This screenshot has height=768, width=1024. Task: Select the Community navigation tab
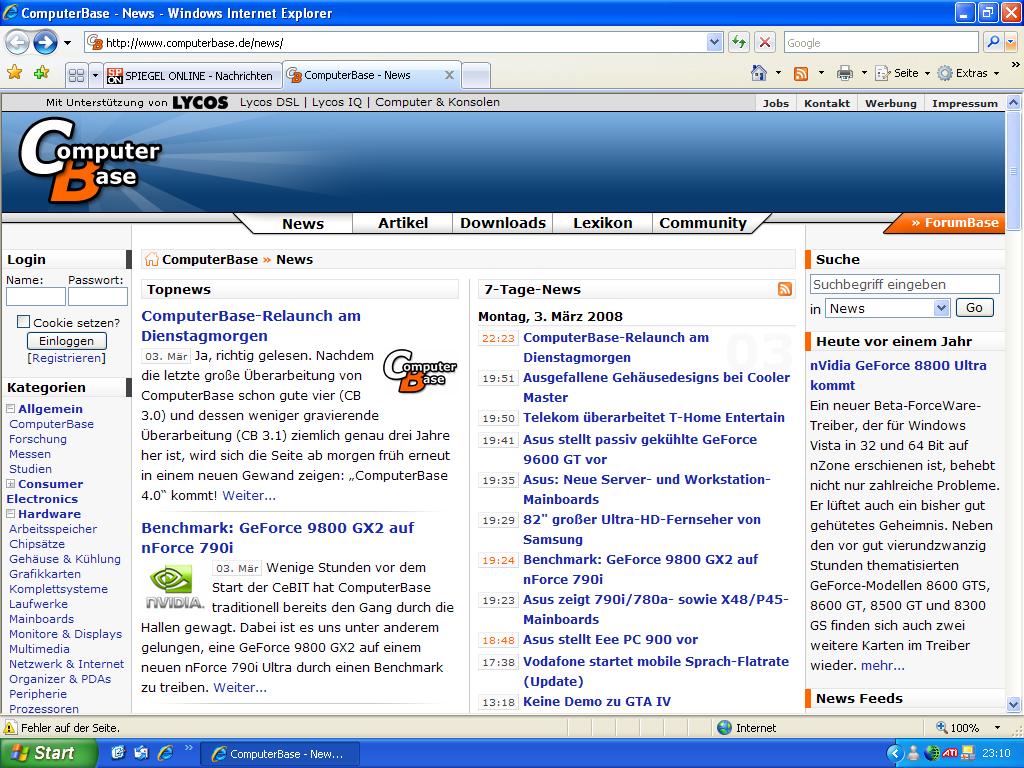(x=703, y=223)
